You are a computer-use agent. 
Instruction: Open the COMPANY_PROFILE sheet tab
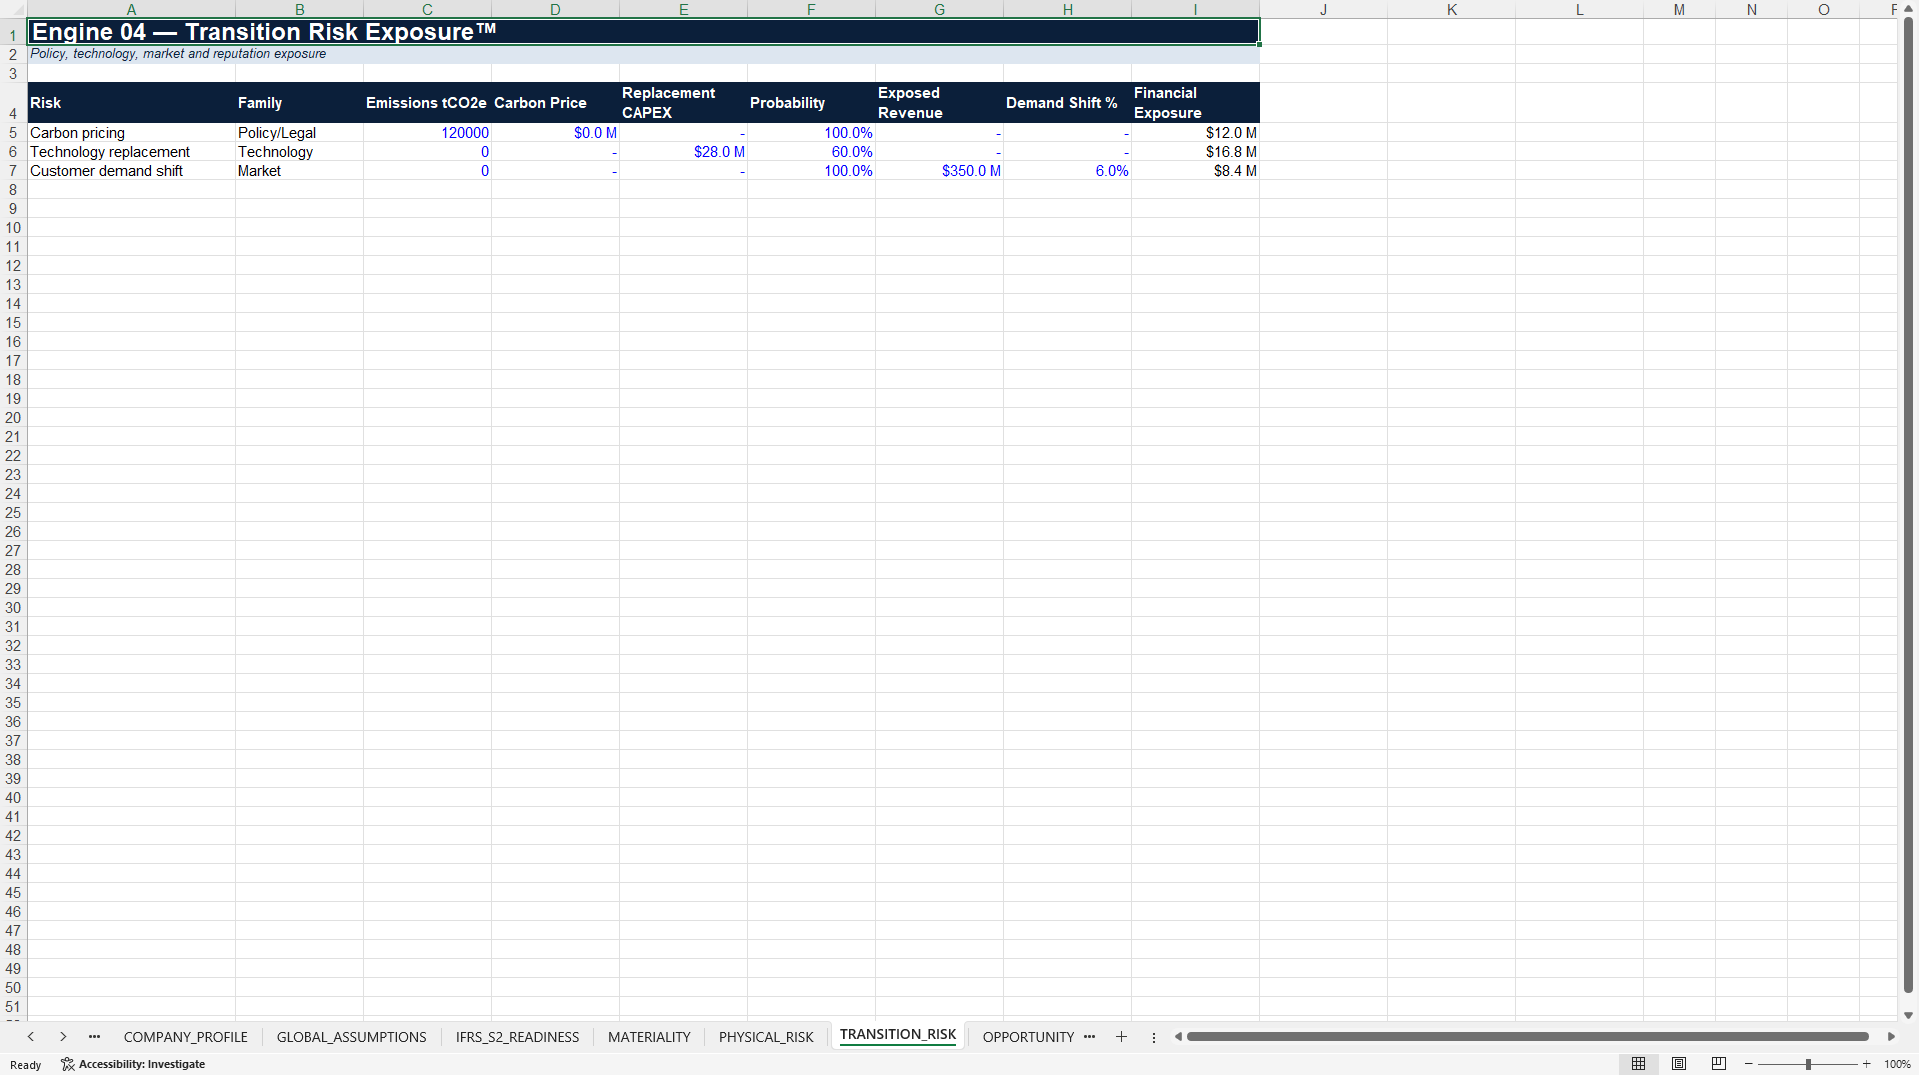click(x=186, y=1037)
